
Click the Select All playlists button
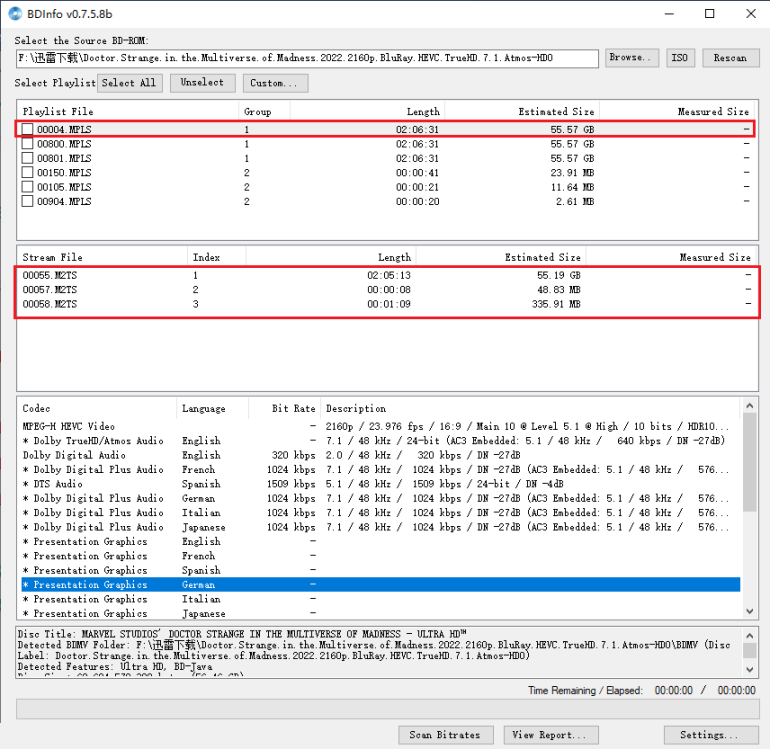click(129, 83)
